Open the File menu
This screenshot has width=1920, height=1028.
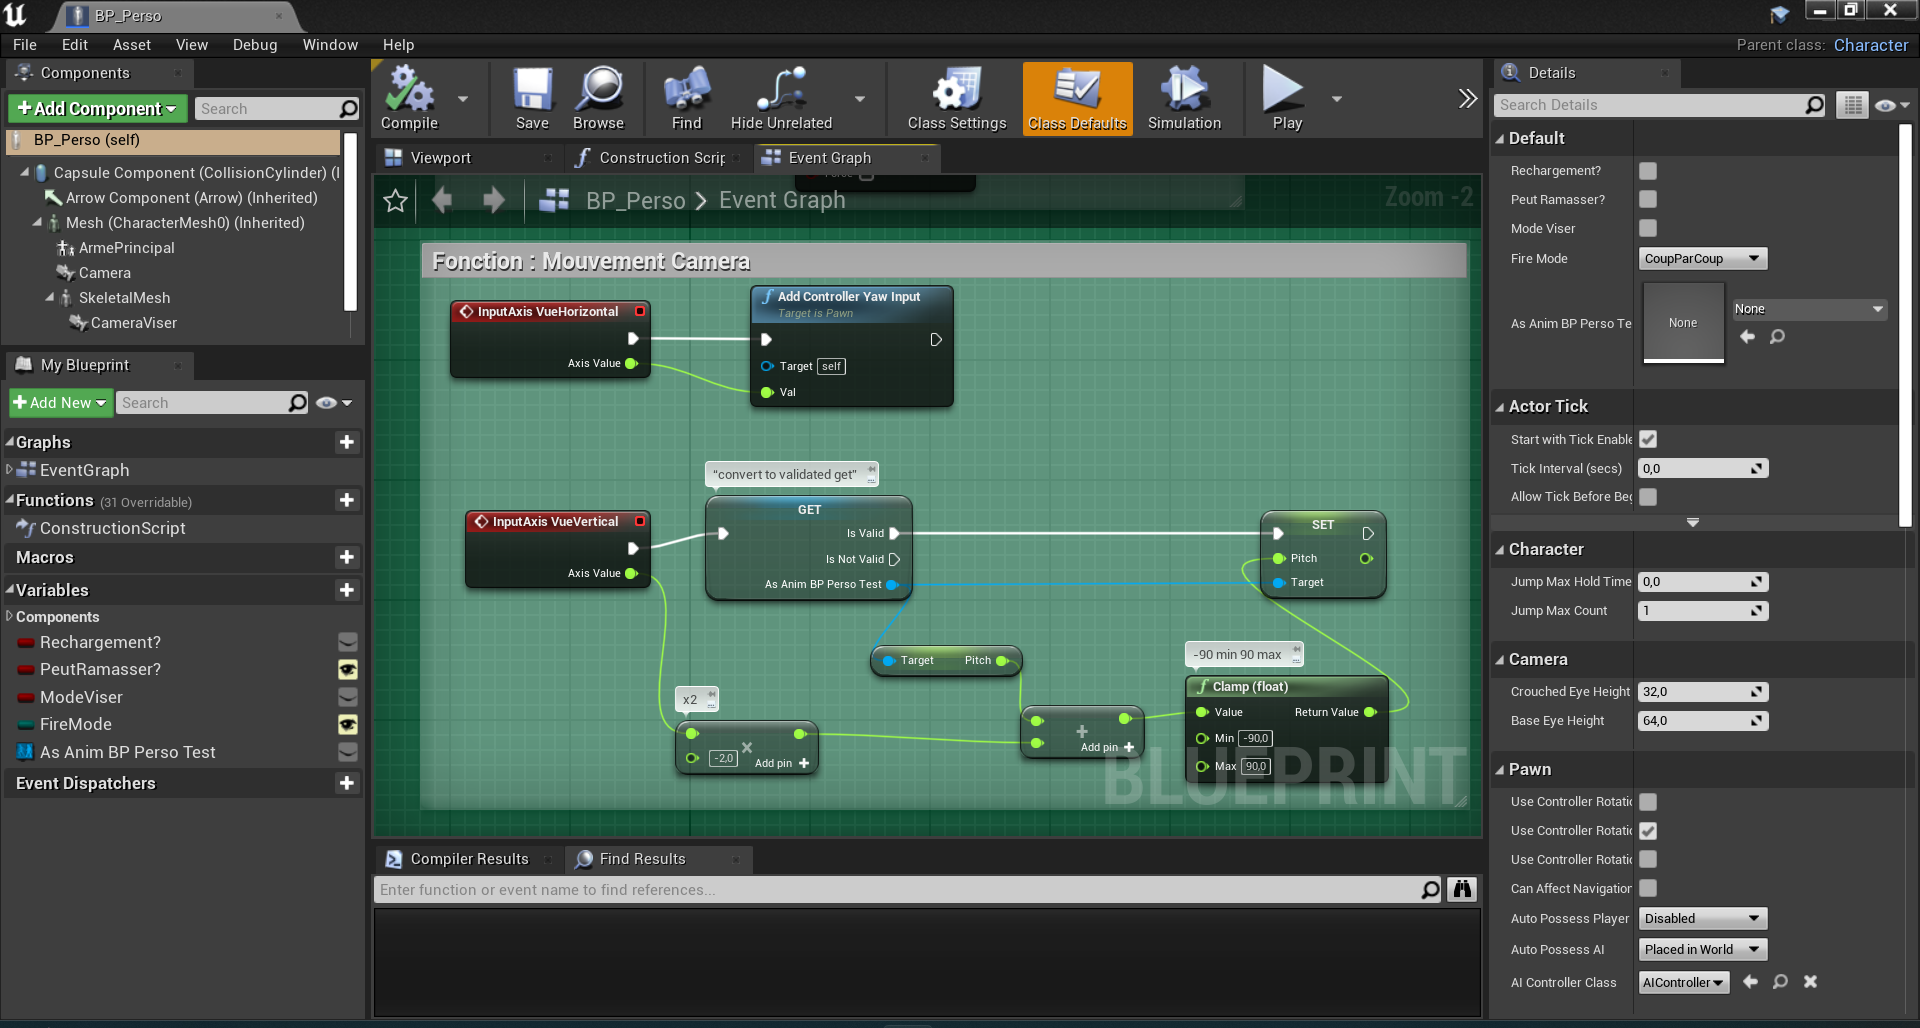25,45
